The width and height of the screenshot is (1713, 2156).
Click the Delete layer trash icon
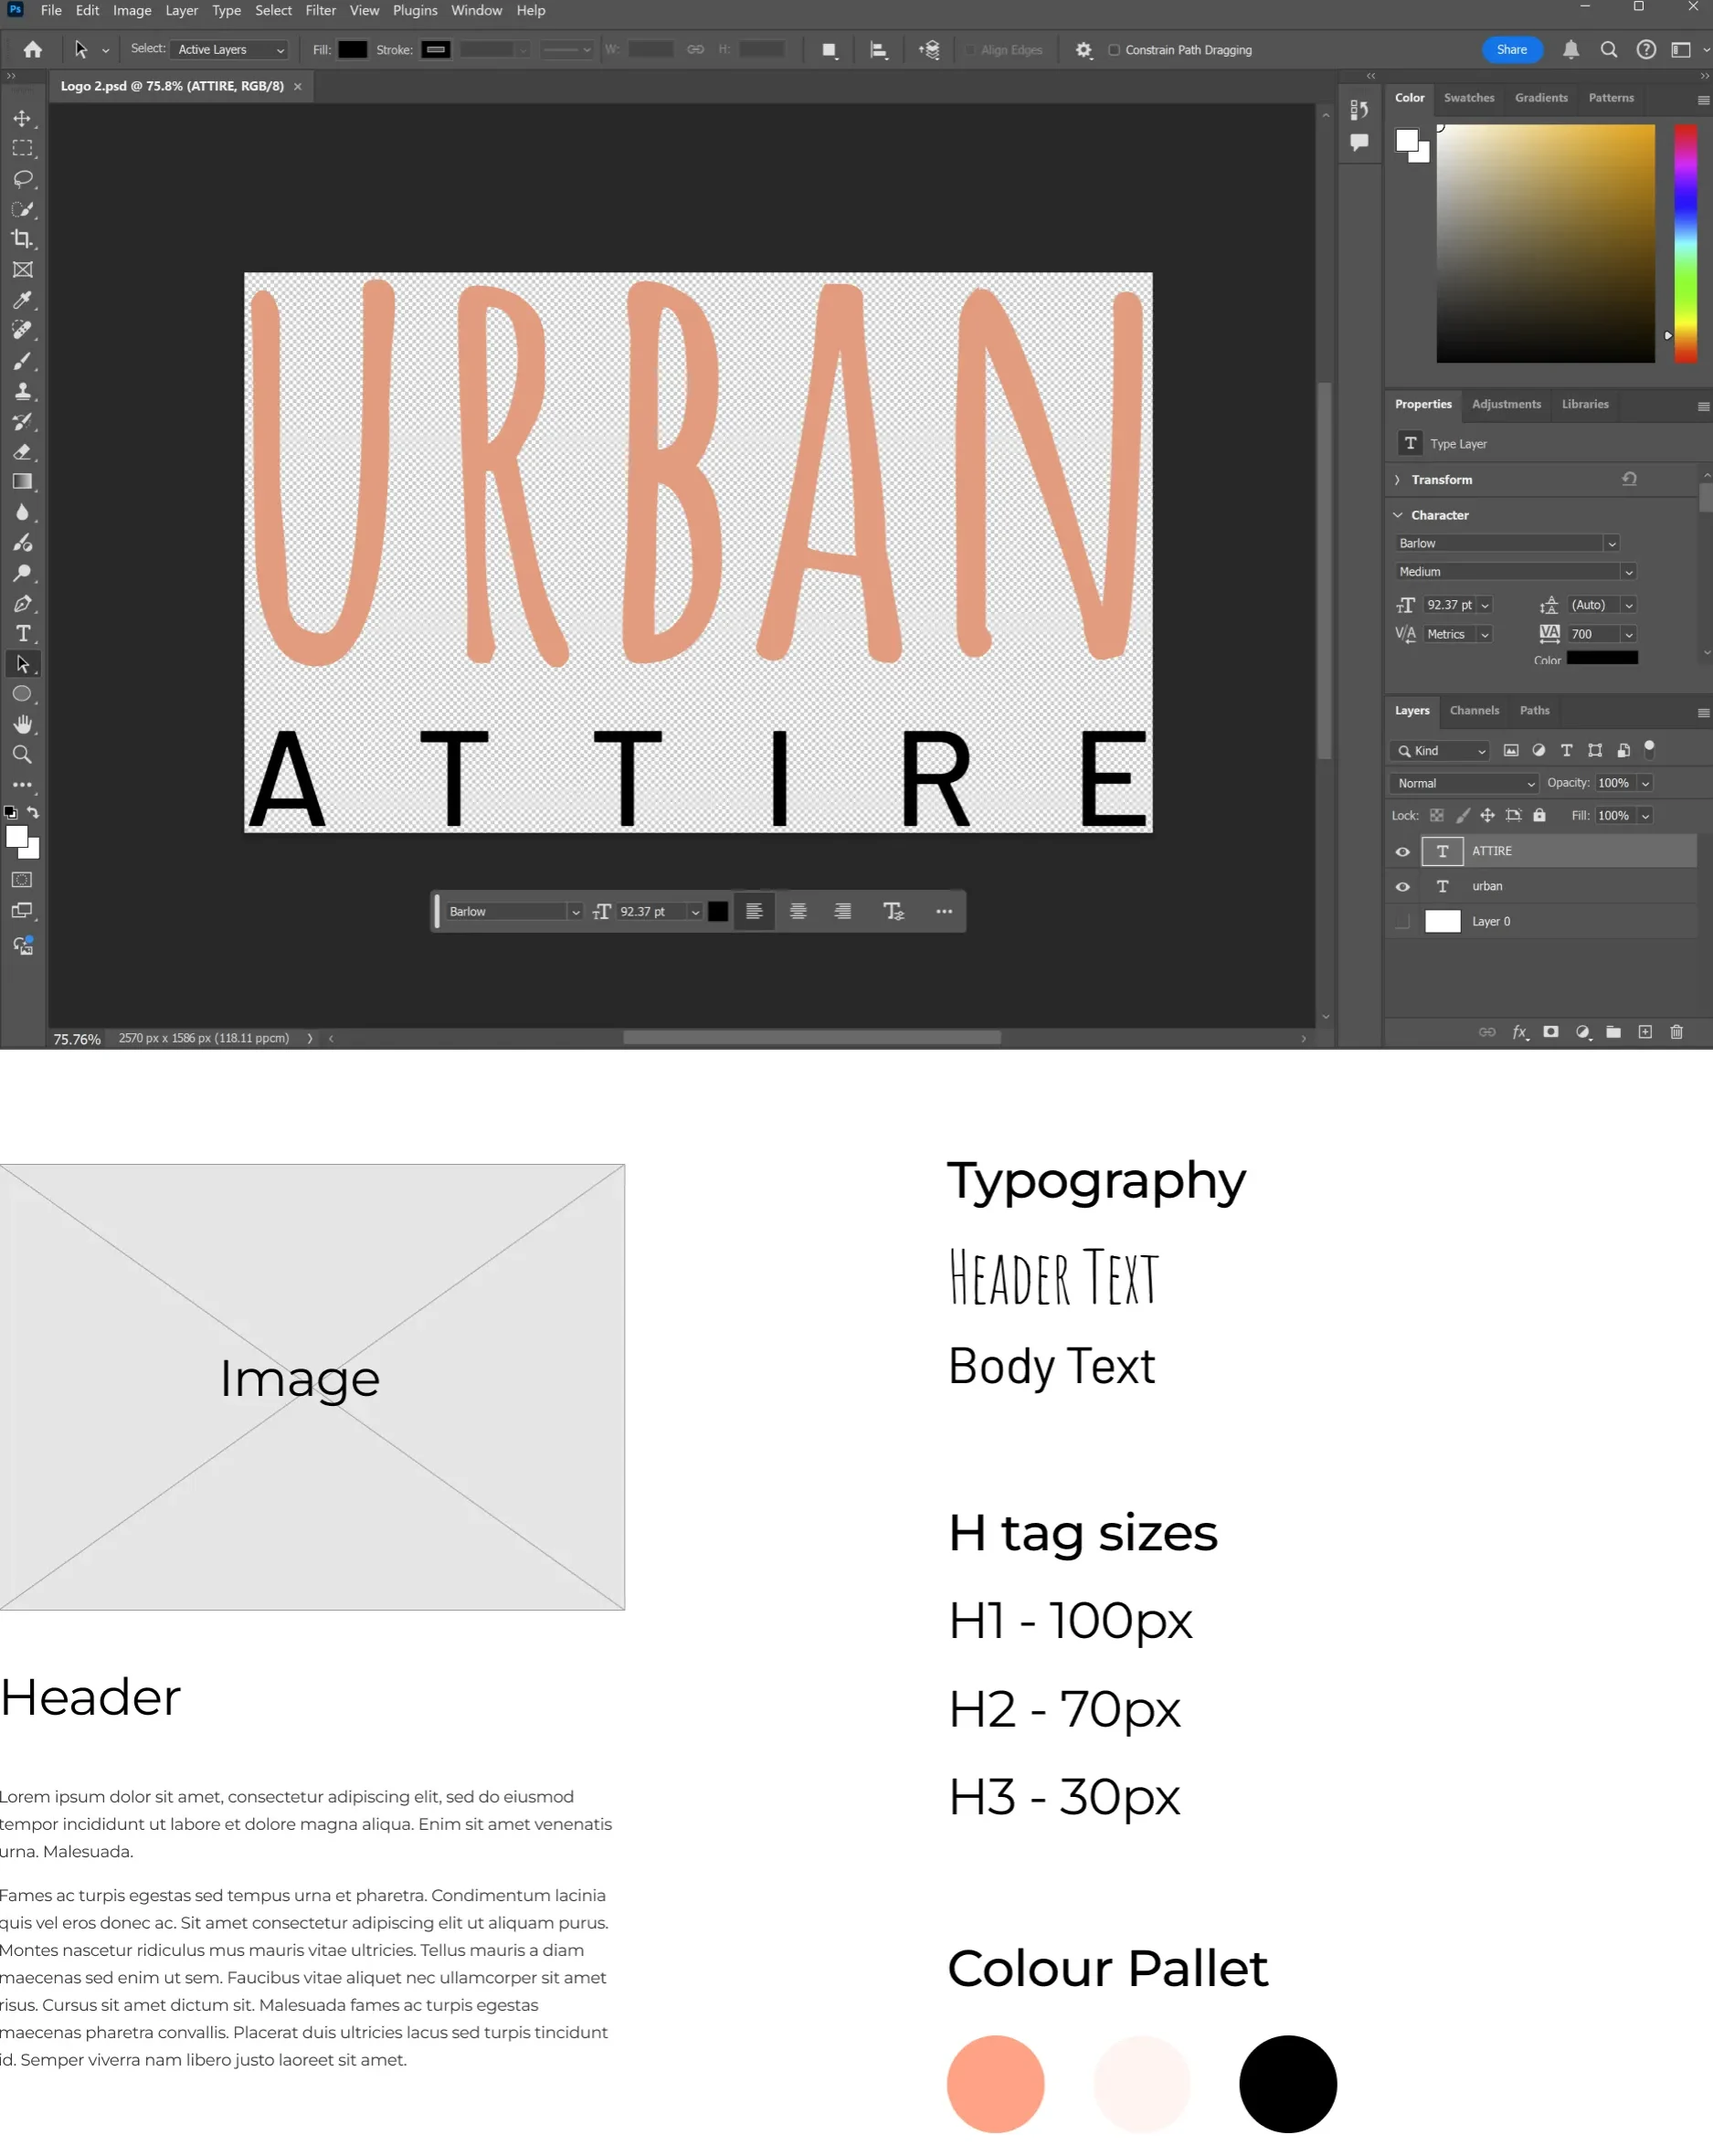click(x=1677, y=1032)
